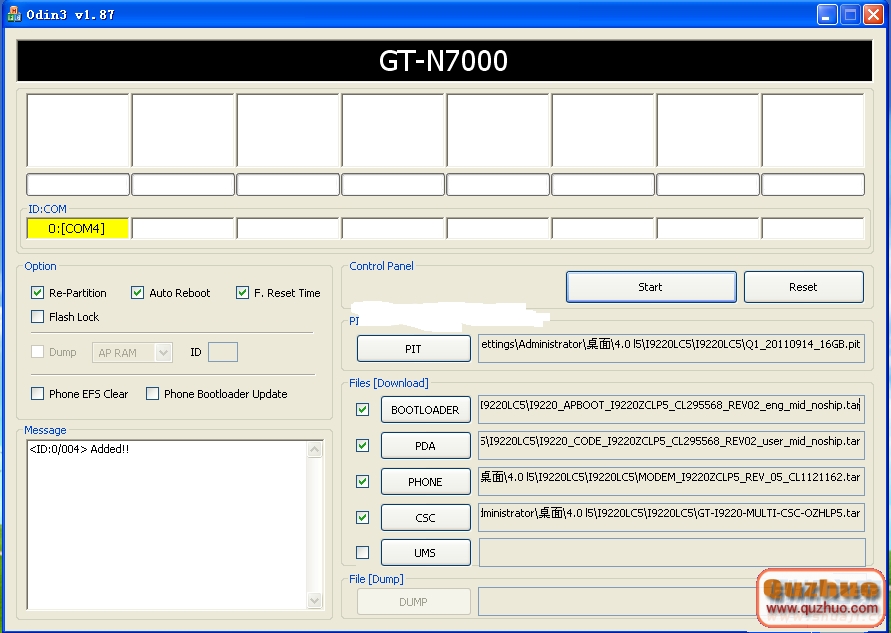Click the Start button

tap(651, 287)
